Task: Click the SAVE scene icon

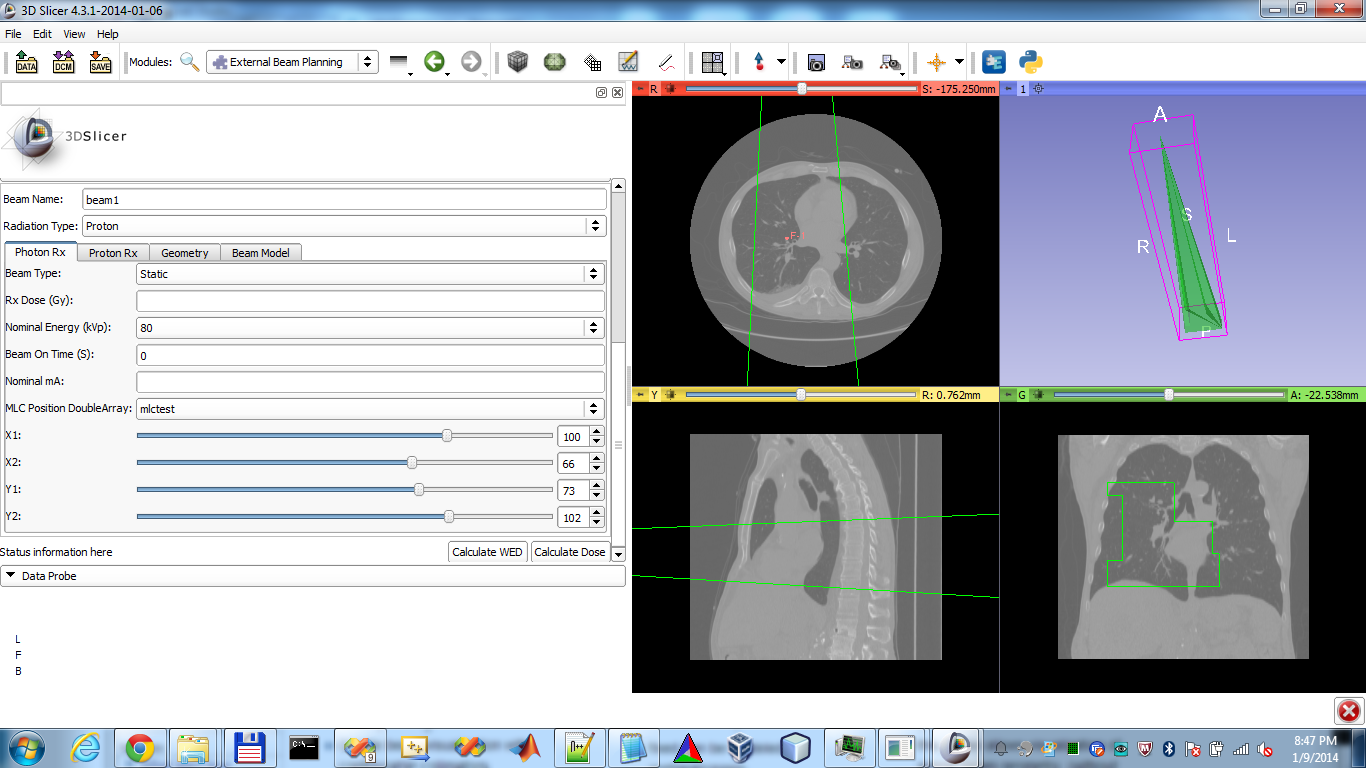Action: (100, 62)
